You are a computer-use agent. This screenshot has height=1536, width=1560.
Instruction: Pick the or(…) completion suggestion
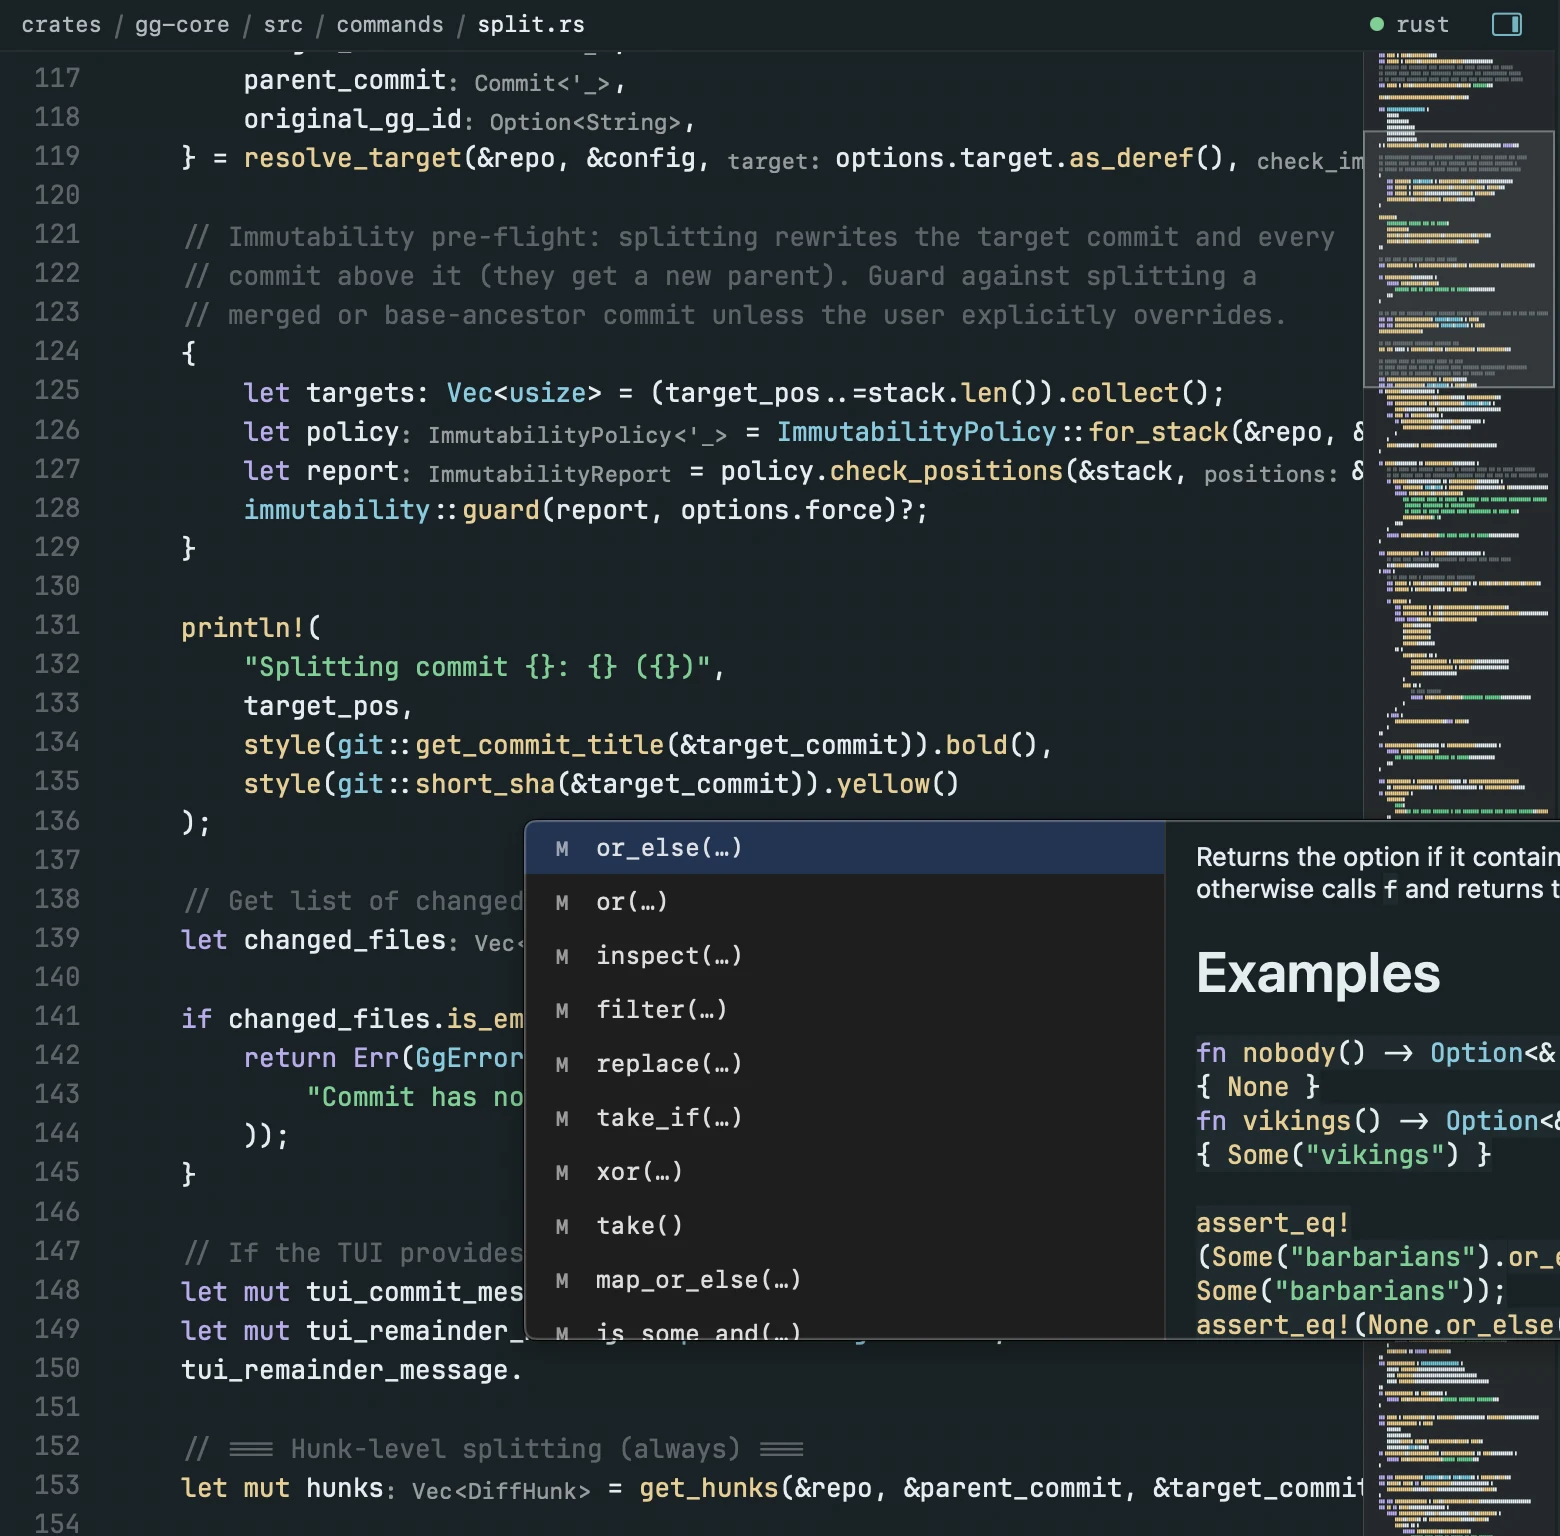point(845,902)
